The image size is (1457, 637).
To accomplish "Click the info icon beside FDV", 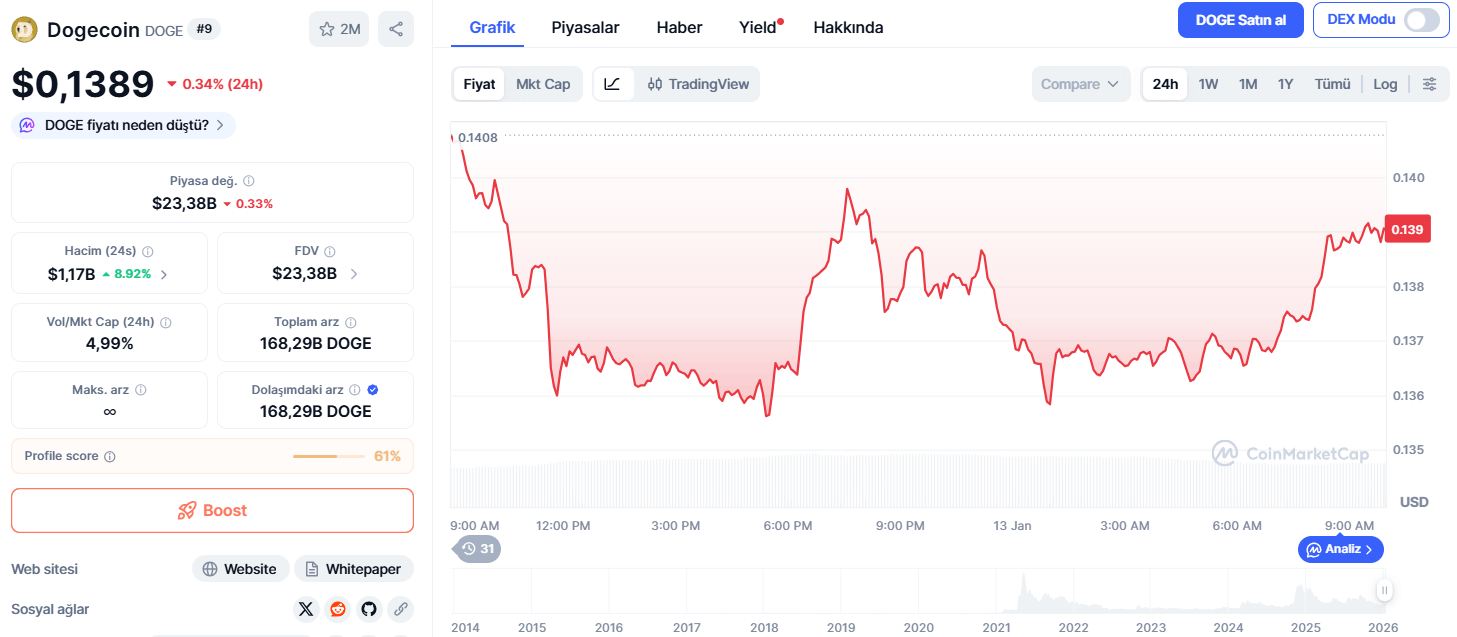I will click(330, 252).
